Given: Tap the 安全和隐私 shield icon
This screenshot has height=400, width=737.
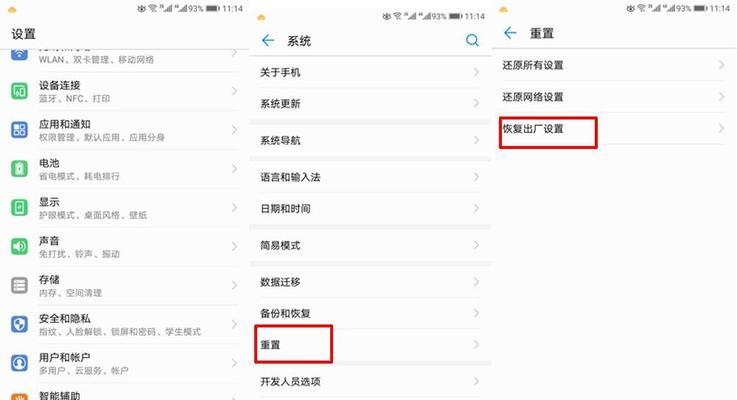Looking at the screenshot, I should click(19, 324).
